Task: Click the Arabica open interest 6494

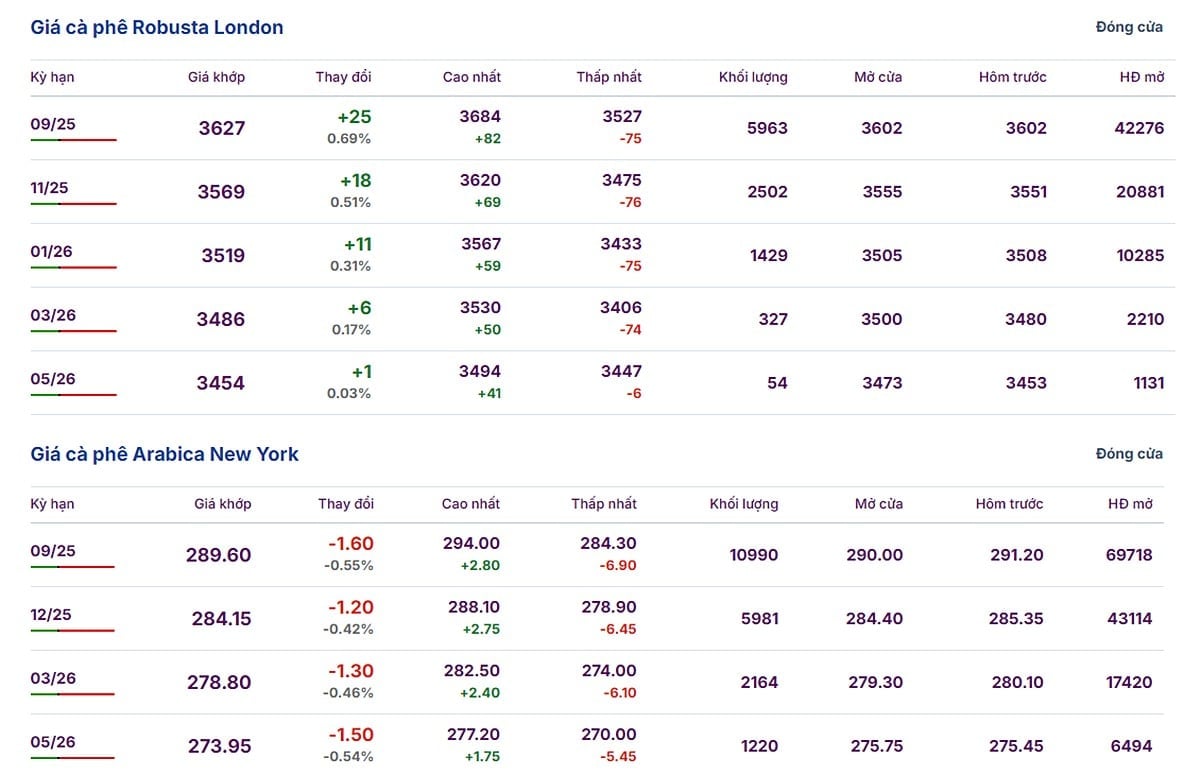Action: 1131,747
